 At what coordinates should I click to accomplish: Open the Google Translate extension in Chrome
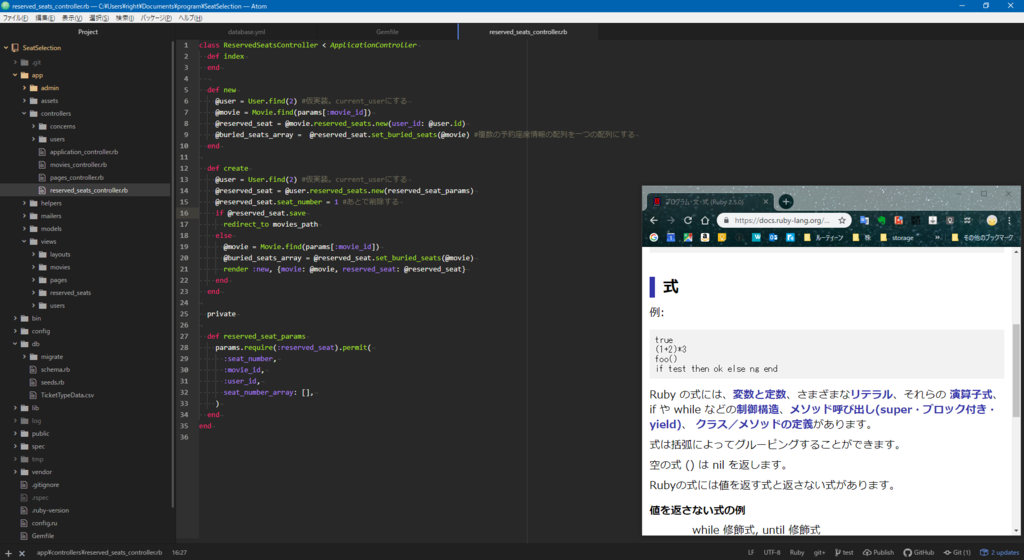point(865,221)
